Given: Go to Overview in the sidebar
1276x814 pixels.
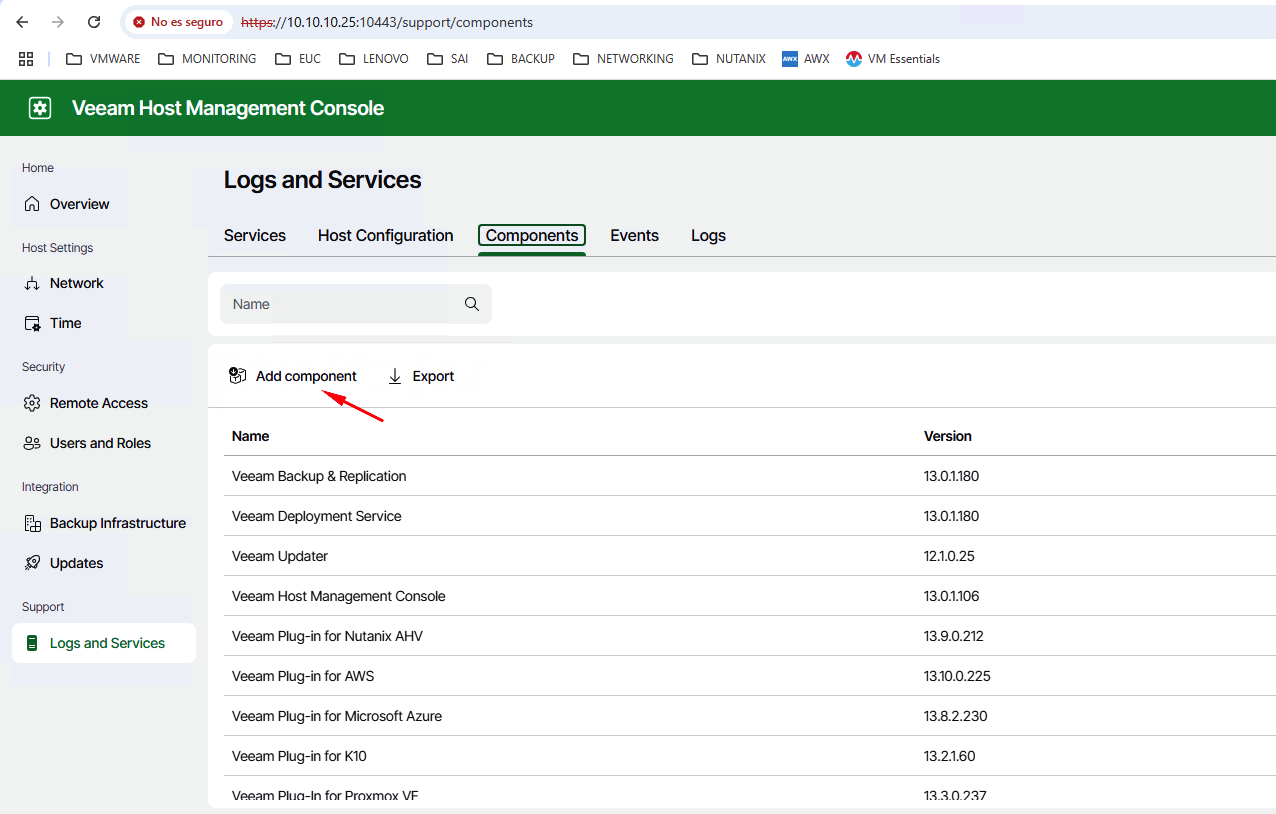Looking at the screenshot, I should click(104, 204).
